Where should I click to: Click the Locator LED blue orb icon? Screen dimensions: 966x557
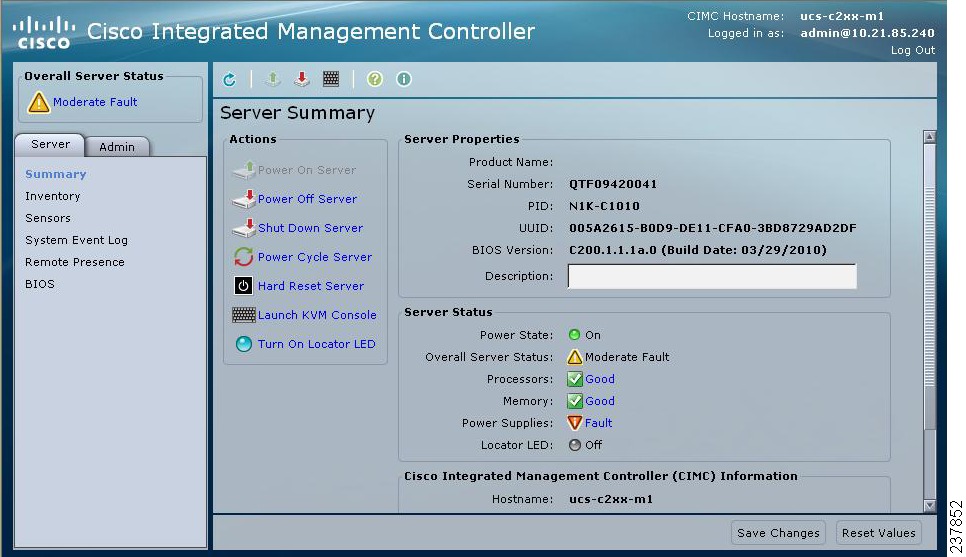pyautogui.click(x=244, y=344)
